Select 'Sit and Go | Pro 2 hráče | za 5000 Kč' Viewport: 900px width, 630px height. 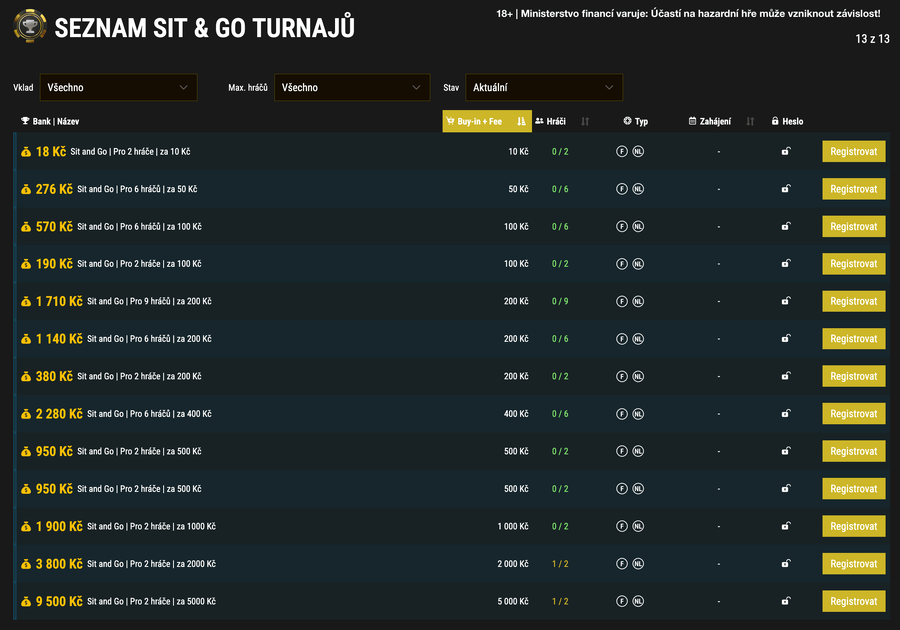(x=152, y=601)
